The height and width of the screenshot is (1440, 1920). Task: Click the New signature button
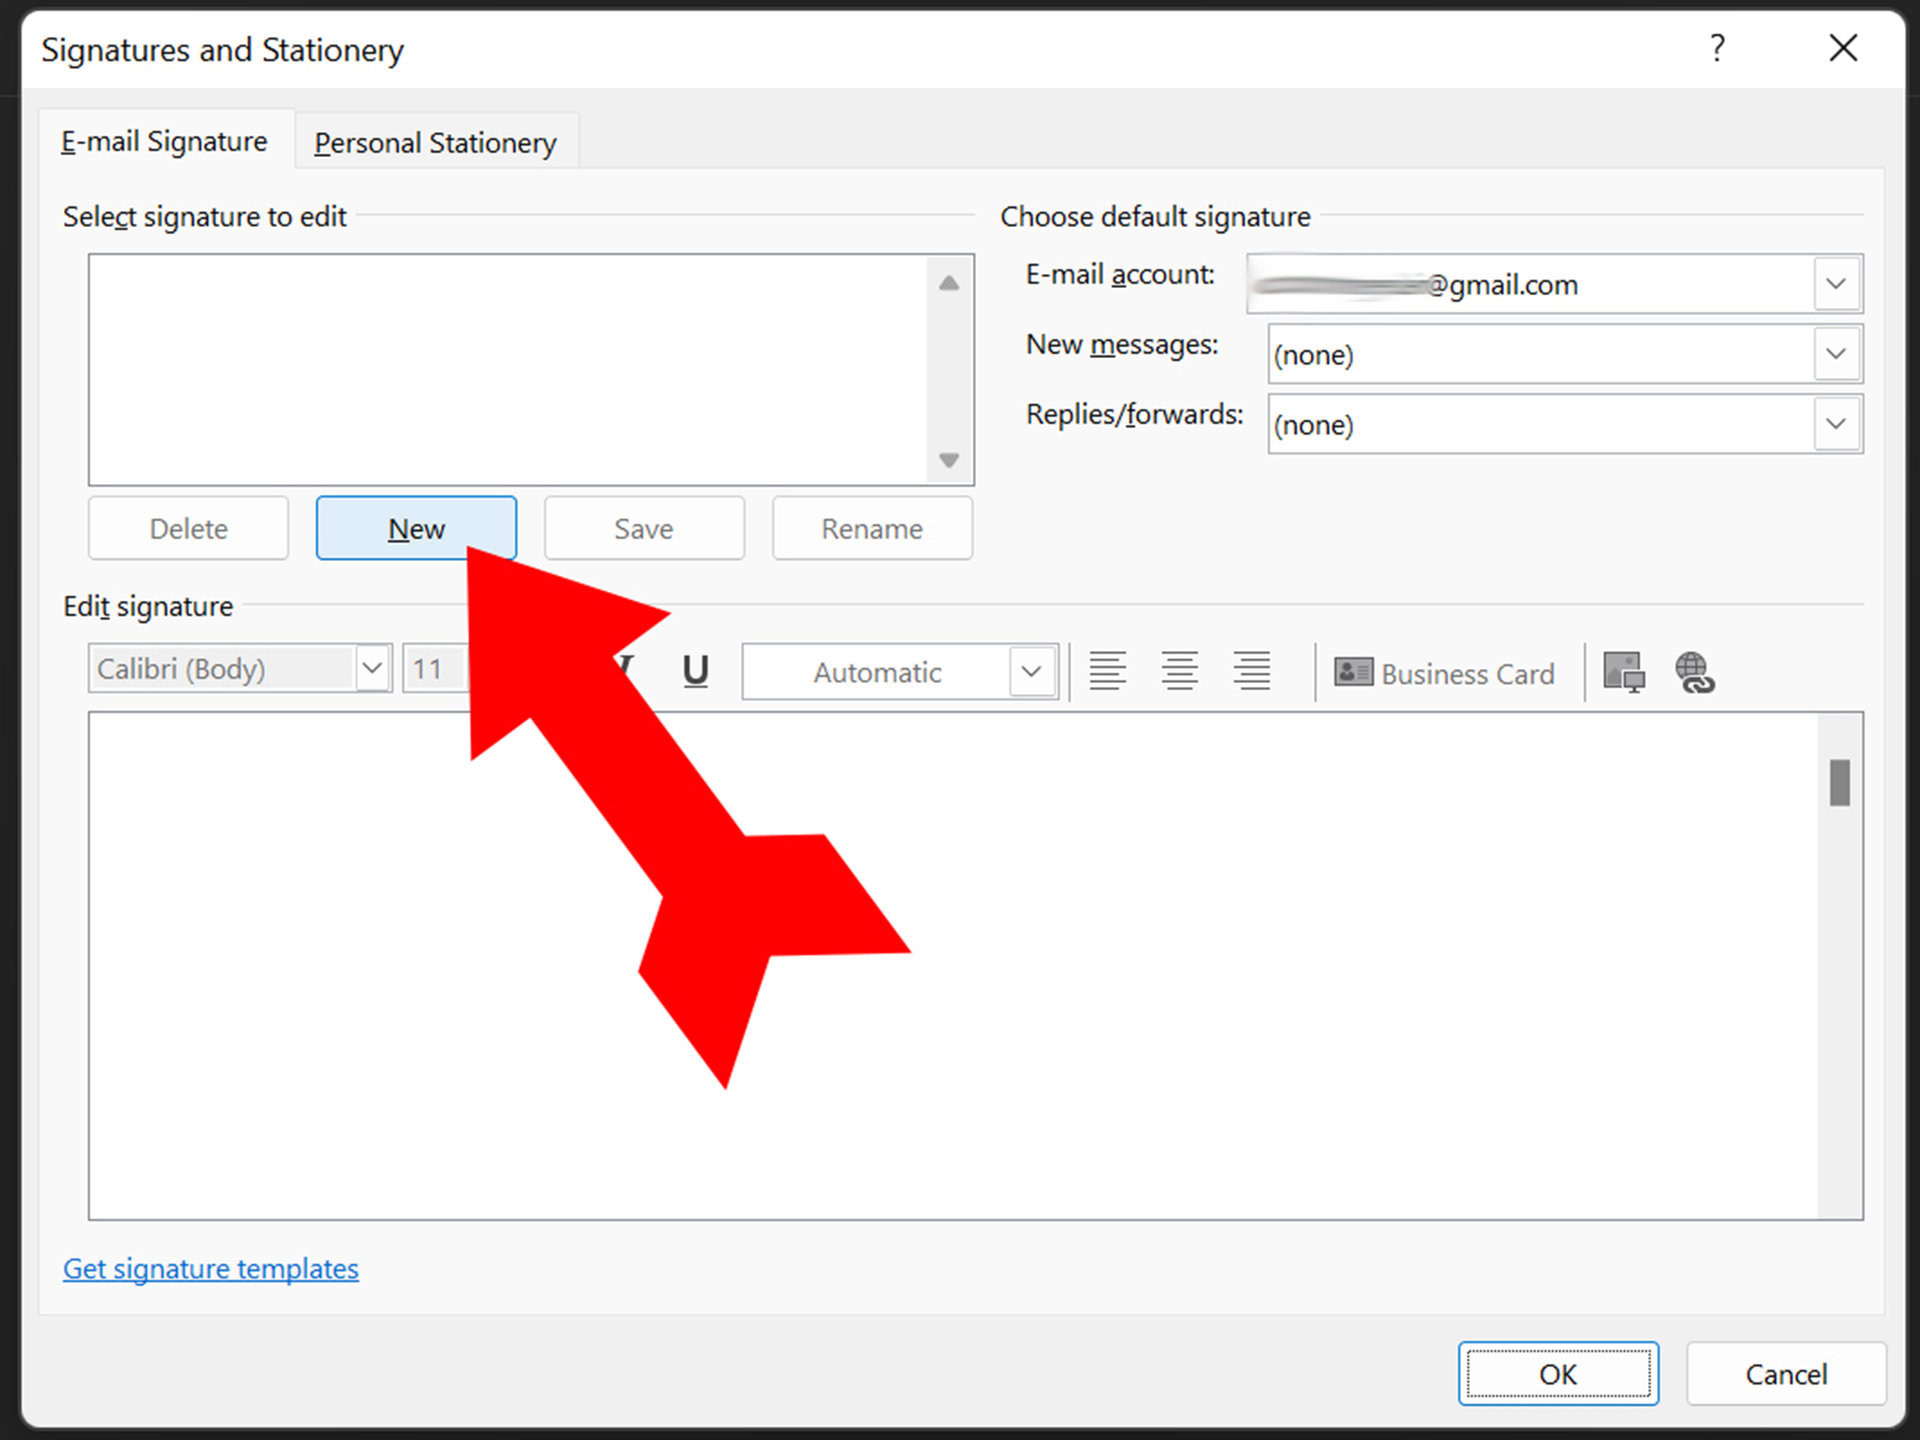click(416, 528)
